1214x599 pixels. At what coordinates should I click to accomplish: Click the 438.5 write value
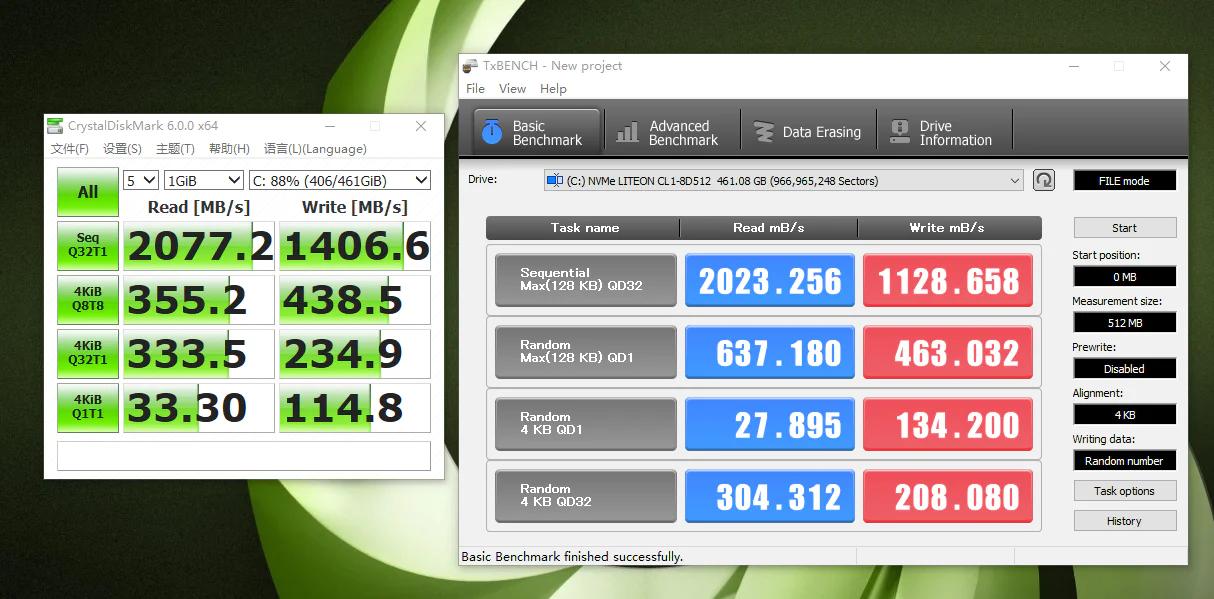355,300
